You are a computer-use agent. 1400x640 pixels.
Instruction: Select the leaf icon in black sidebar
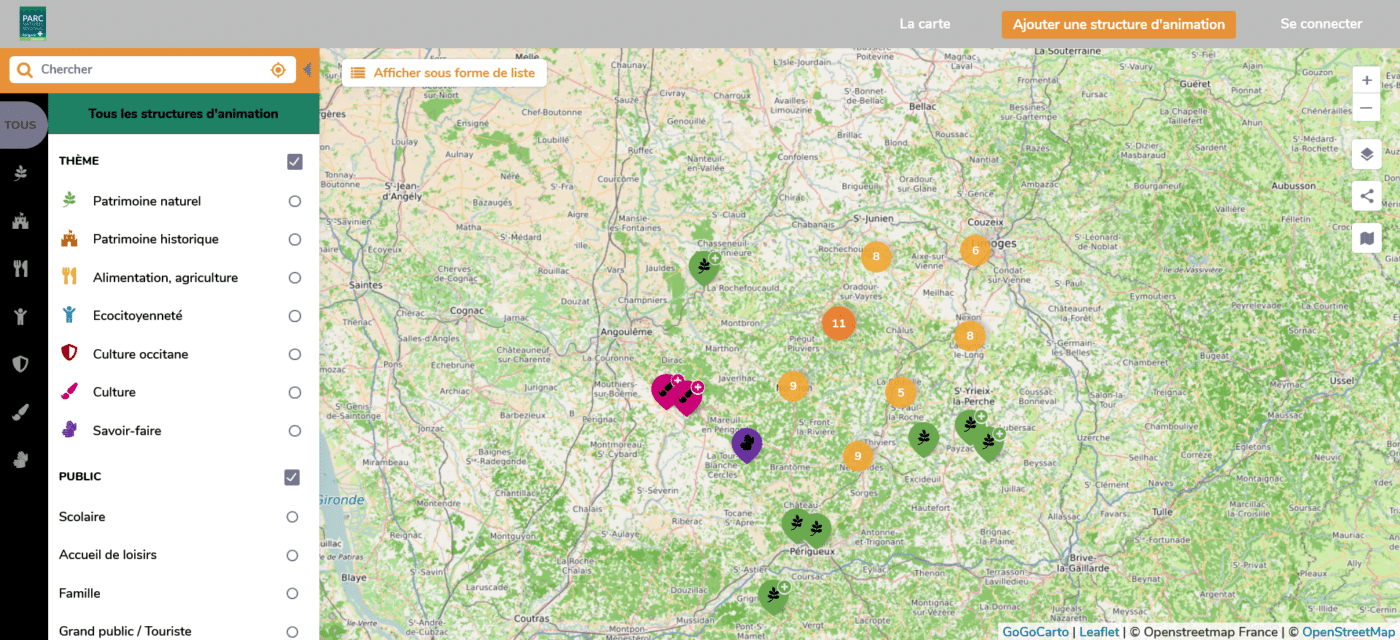[x=20, y=173]
